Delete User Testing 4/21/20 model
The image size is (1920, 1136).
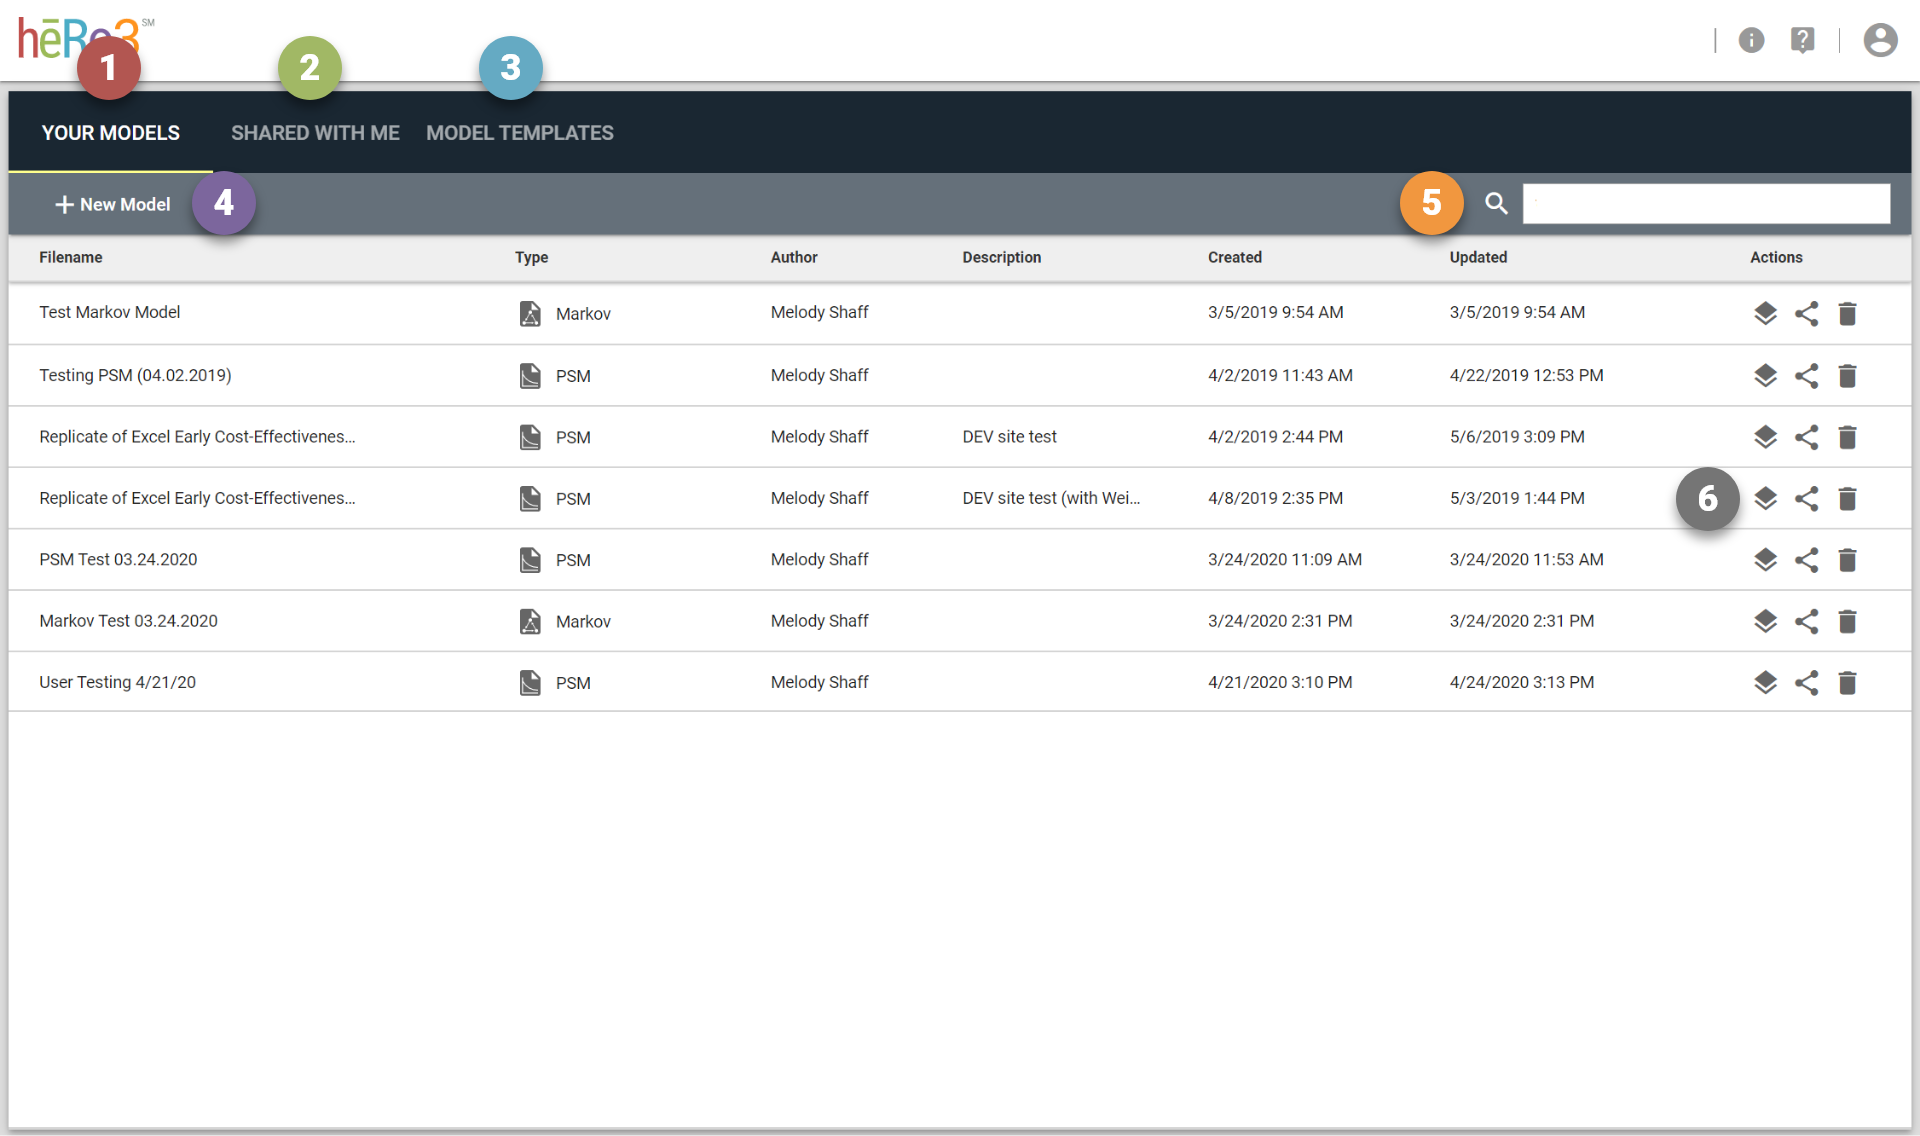(x=1847, y=683)
